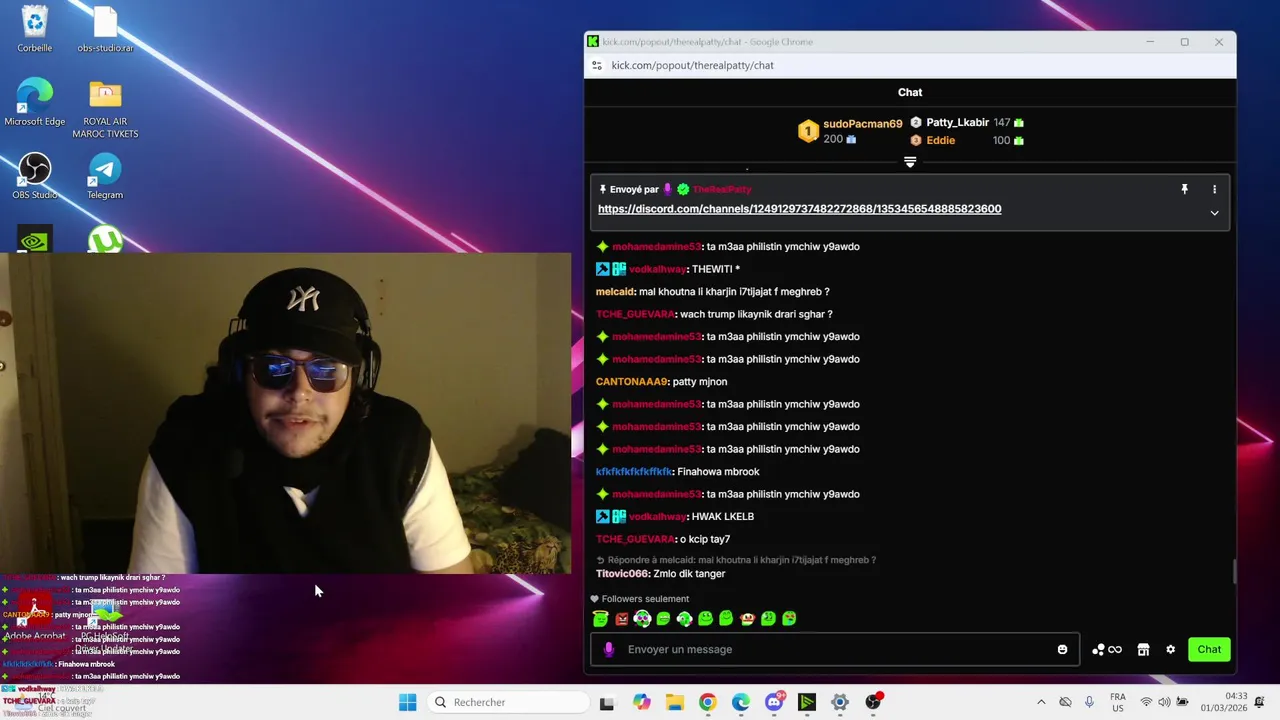Screen dimensions: 1280x720
Task: Open ROYAL AIR MAROC TIVKETS folder
Action: point(105,109)
